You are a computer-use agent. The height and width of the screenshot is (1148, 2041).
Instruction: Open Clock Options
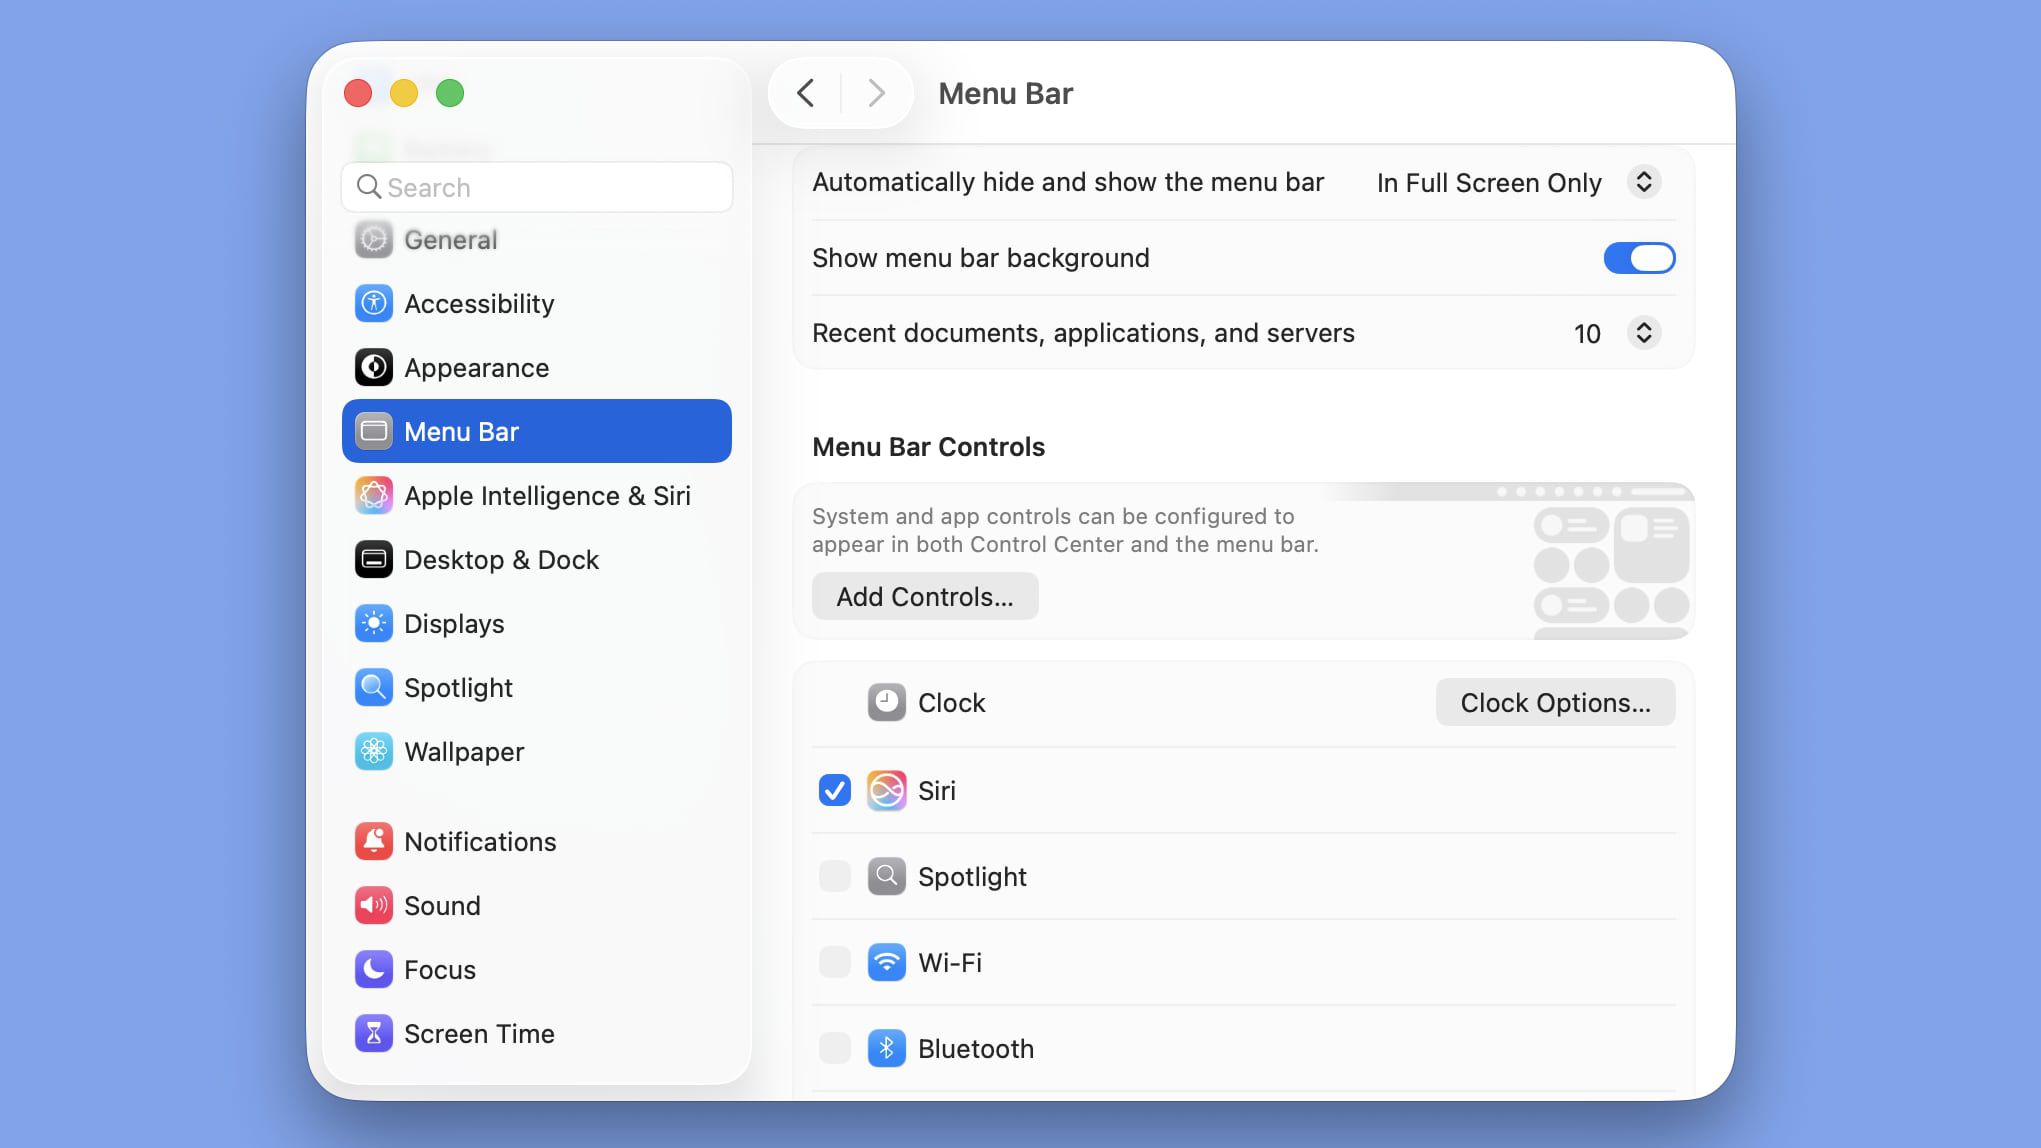(1555, 702)
